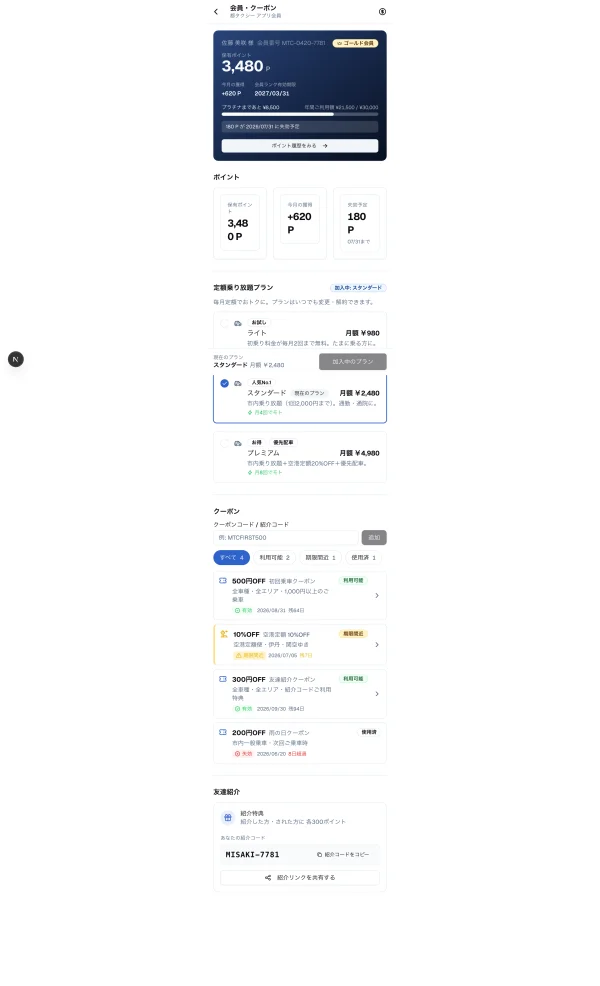This screenshot has width=600, height=986.
Task: Expand the 300円OFF coupon chevron
Action: 377,694
